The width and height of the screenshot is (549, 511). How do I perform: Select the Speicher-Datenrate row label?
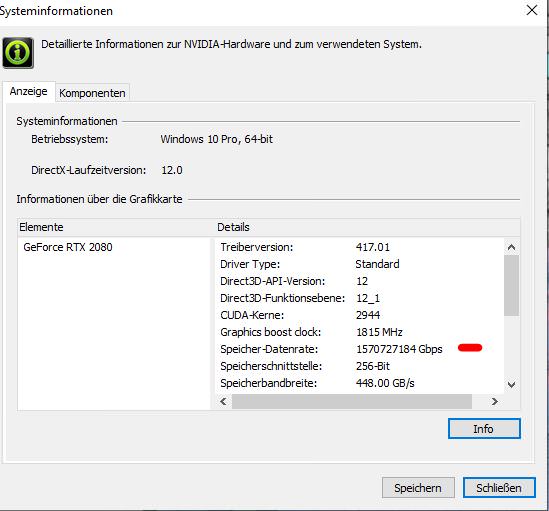point(269,349)
